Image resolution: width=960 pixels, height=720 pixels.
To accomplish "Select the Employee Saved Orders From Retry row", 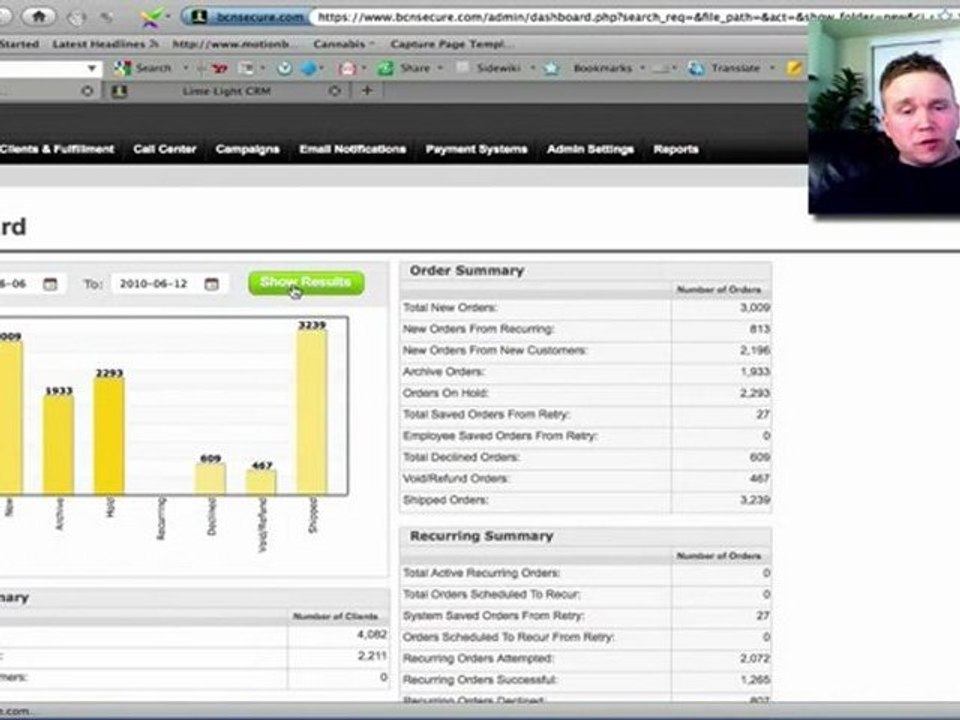I will point(586,437).
